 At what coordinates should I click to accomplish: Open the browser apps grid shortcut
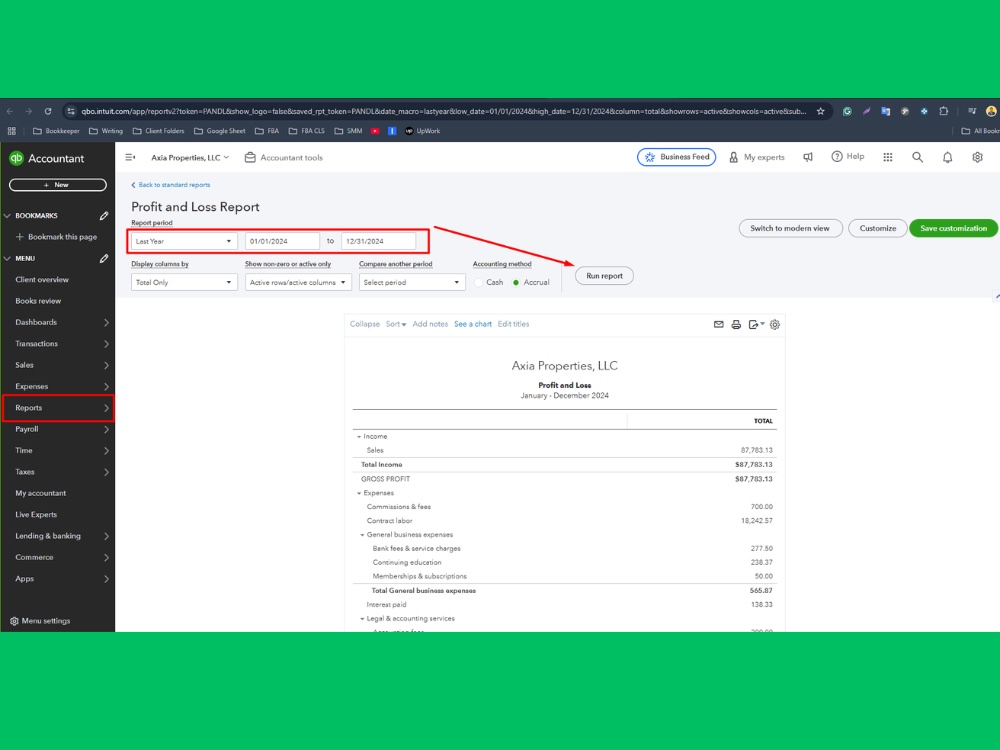pyautogui.click(x=11, y=131)
